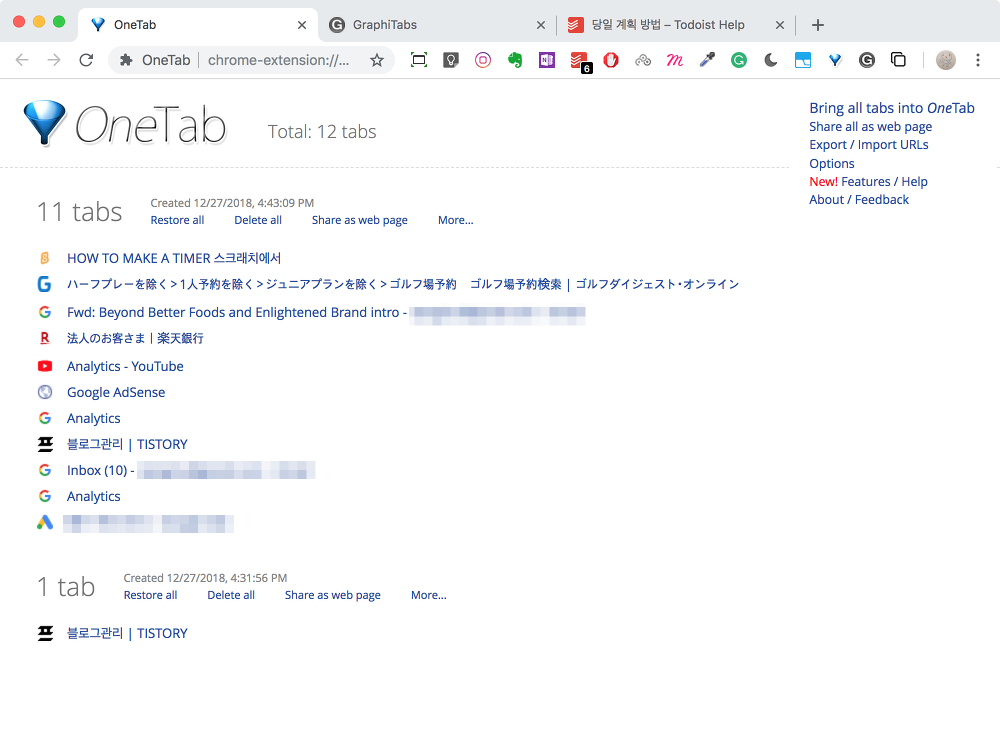Delete all in the 1 tab group

231,595
